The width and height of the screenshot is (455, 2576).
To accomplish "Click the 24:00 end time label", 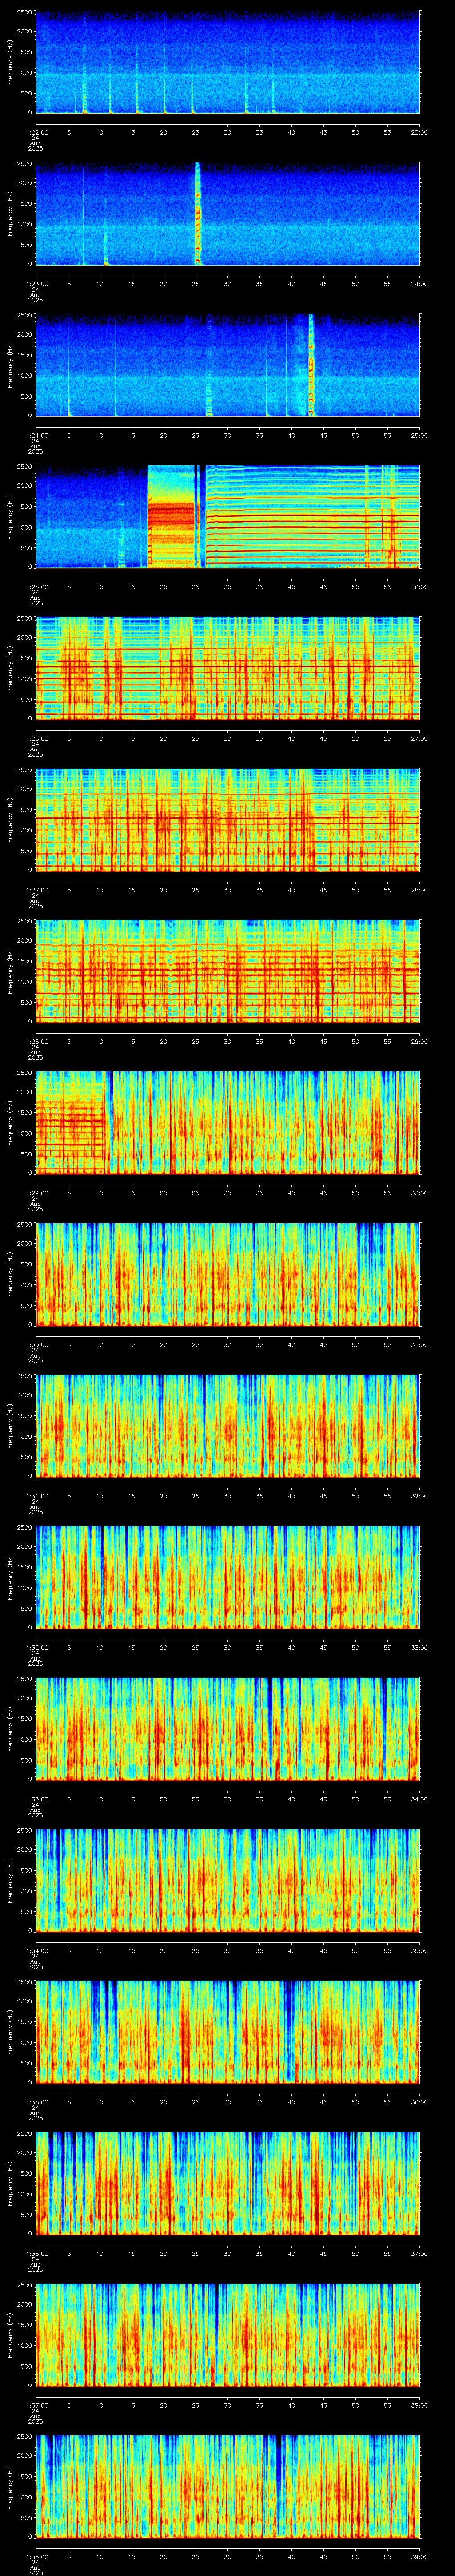I will tap(419, 284).
